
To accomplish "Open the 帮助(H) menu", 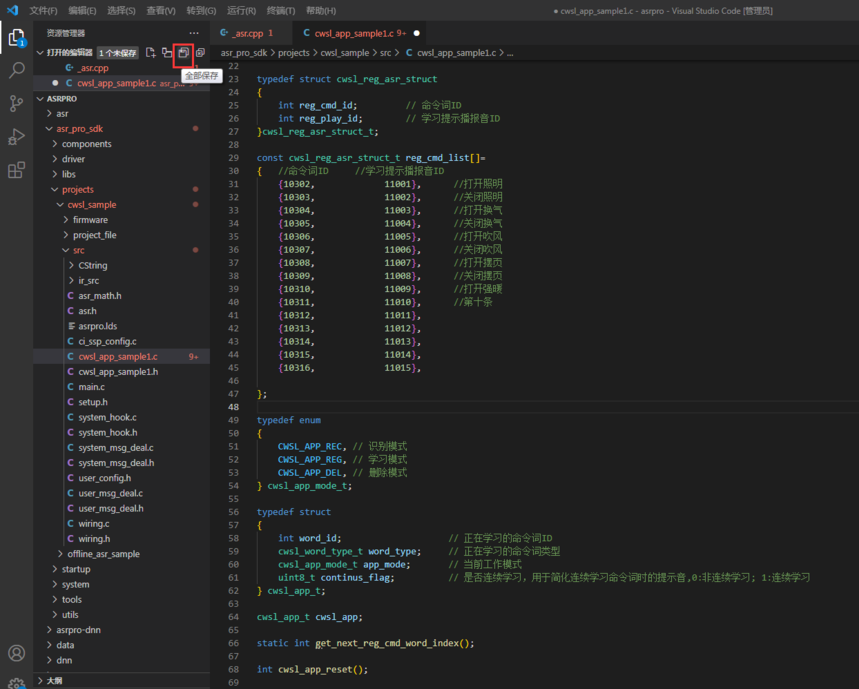I will point(320,10).
